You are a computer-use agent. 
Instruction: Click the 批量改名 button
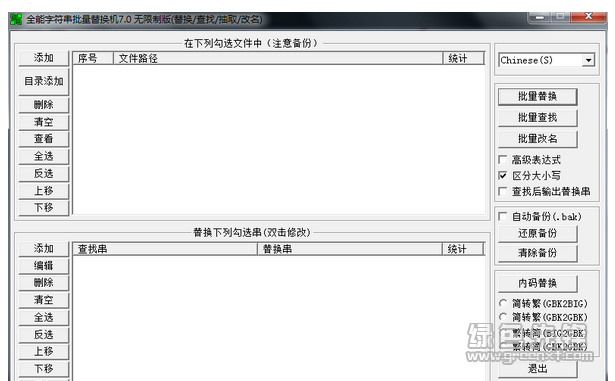pos(537,139)
